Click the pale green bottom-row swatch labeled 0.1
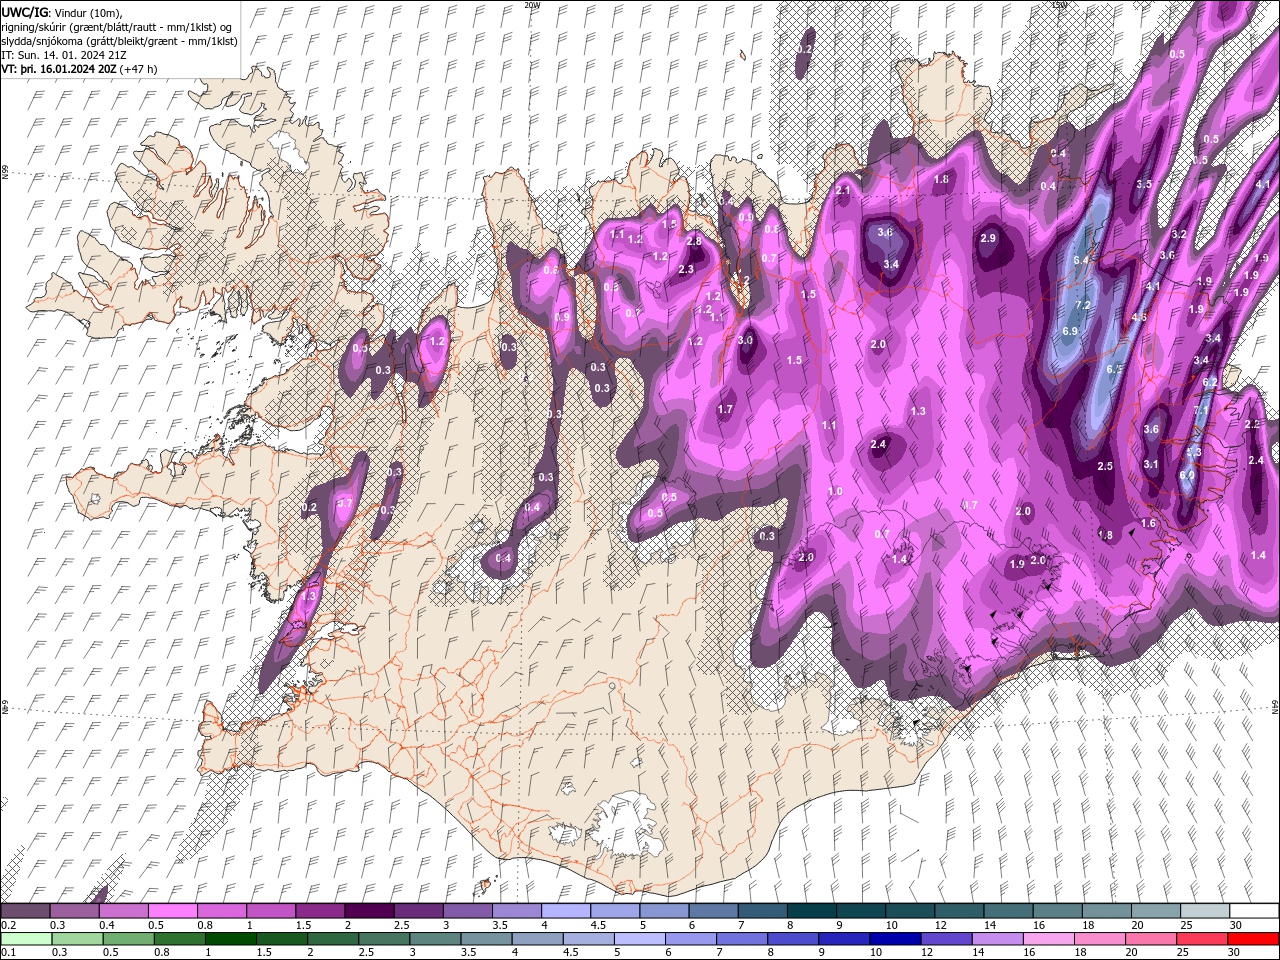Viewport: 1280px width, 960px height. (26, 939)
